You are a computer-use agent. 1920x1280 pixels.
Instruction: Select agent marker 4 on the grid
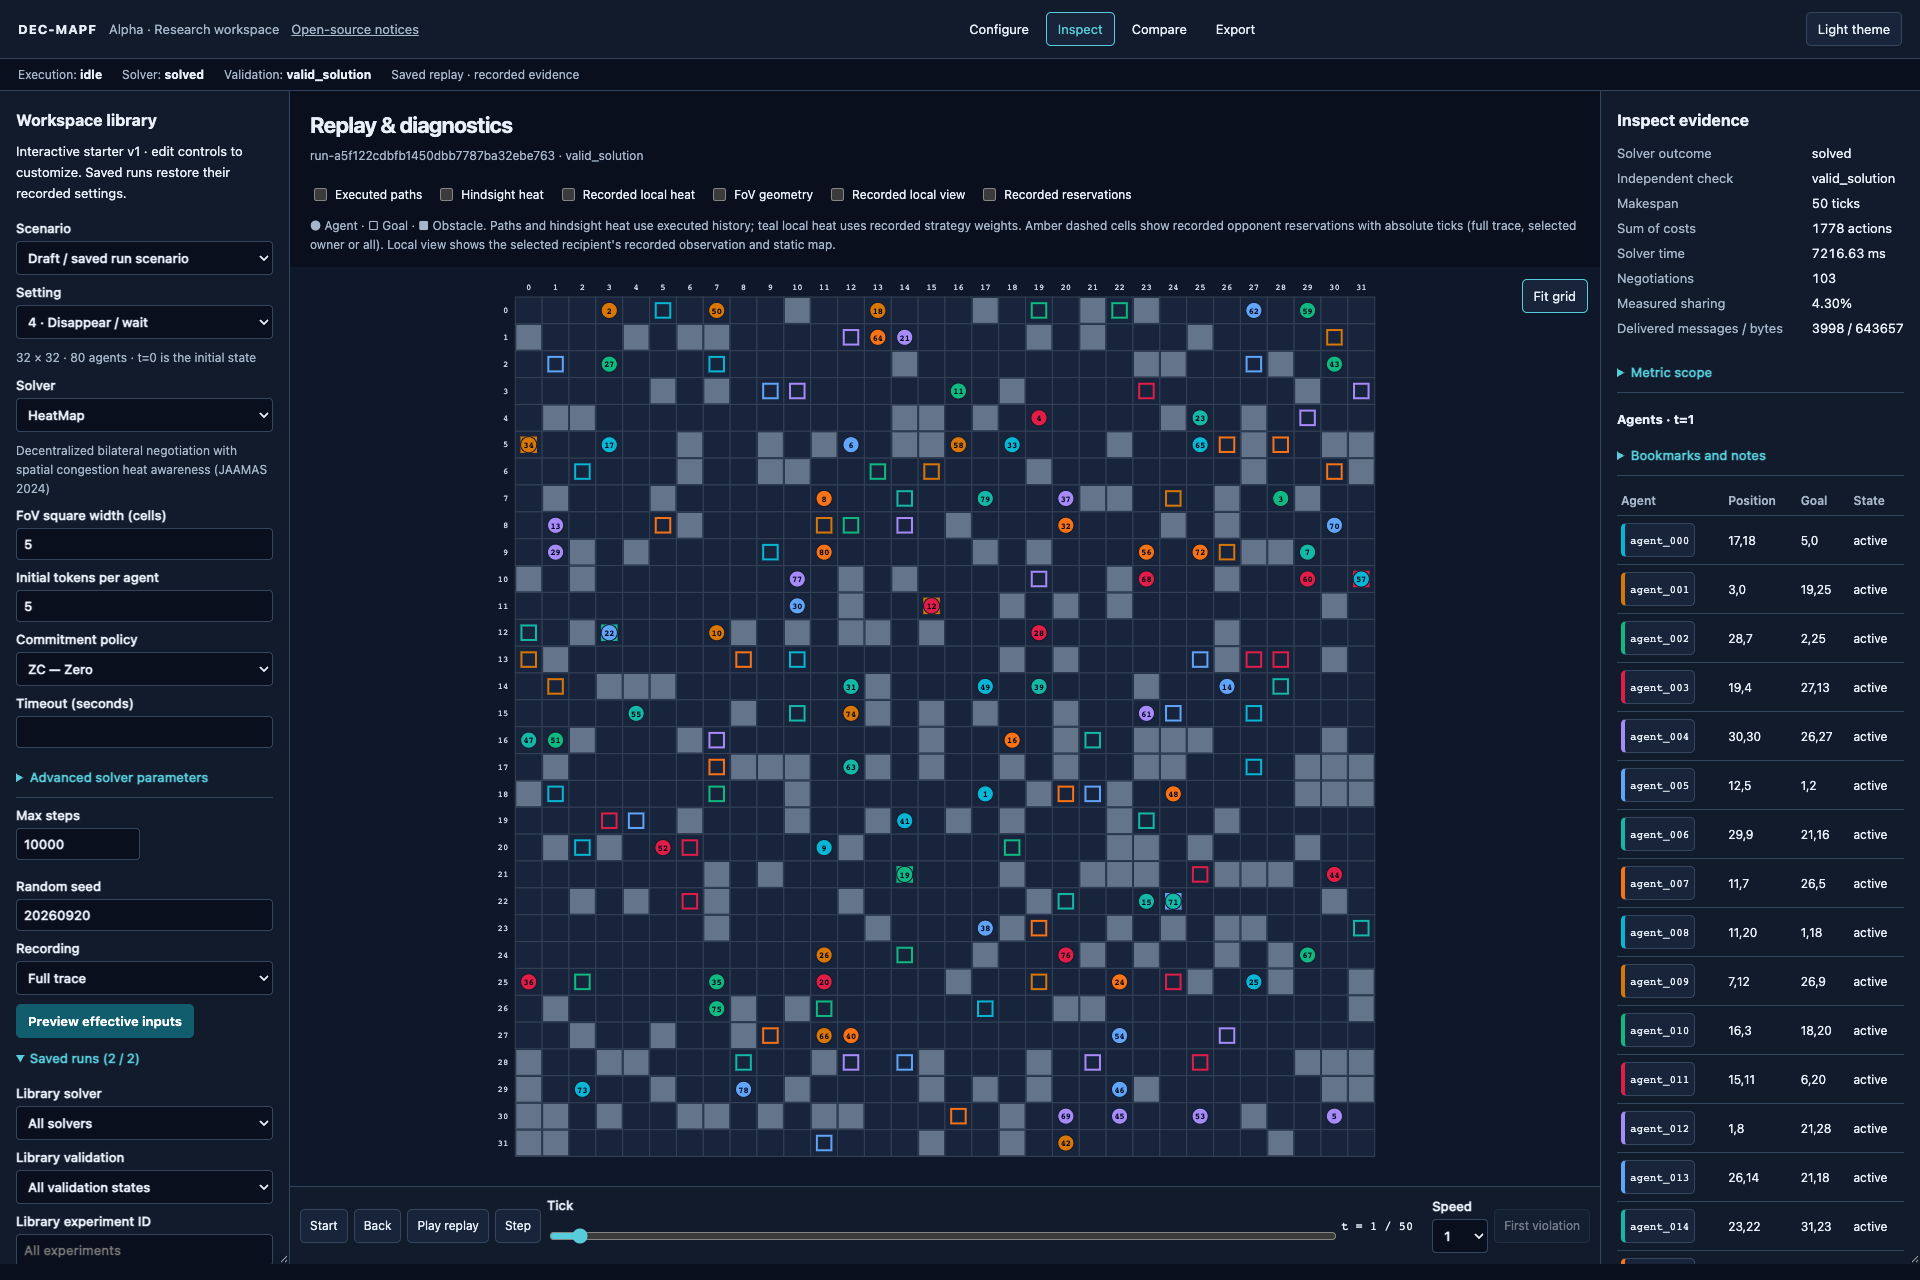tap(1039, 418)
